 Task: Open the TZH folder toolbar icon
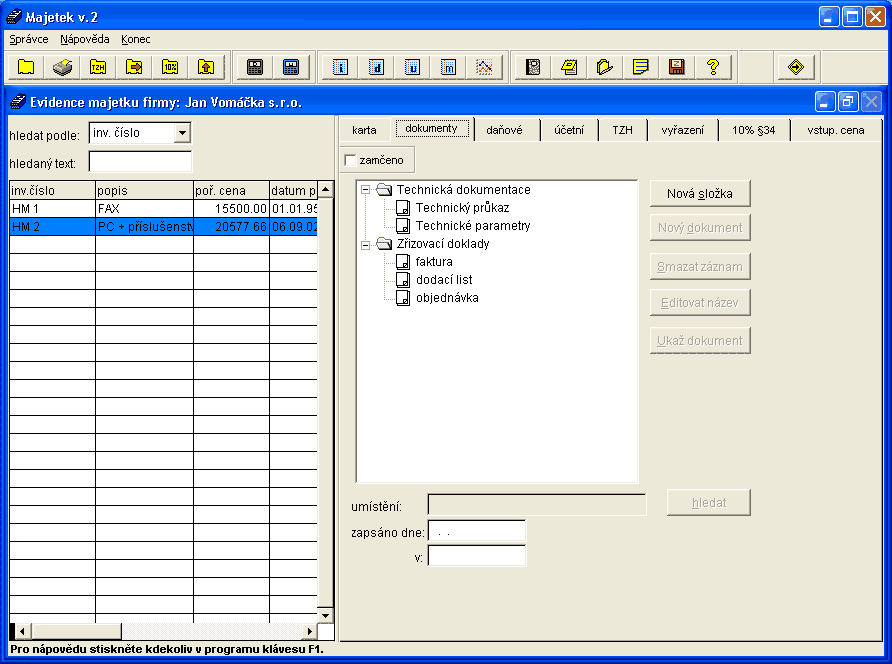coord(98,67)
